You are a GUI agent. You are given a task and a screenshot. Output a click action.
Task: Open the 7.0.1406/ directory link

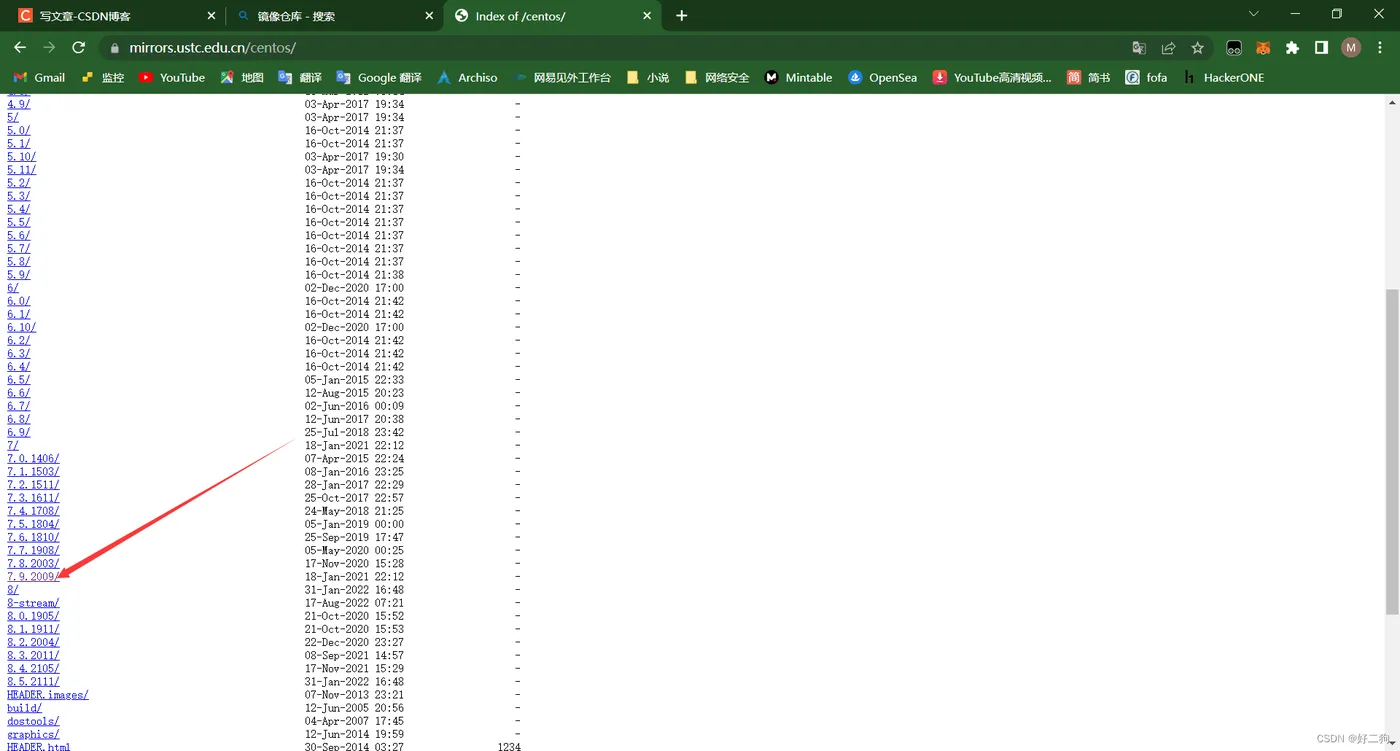[33, 459]
